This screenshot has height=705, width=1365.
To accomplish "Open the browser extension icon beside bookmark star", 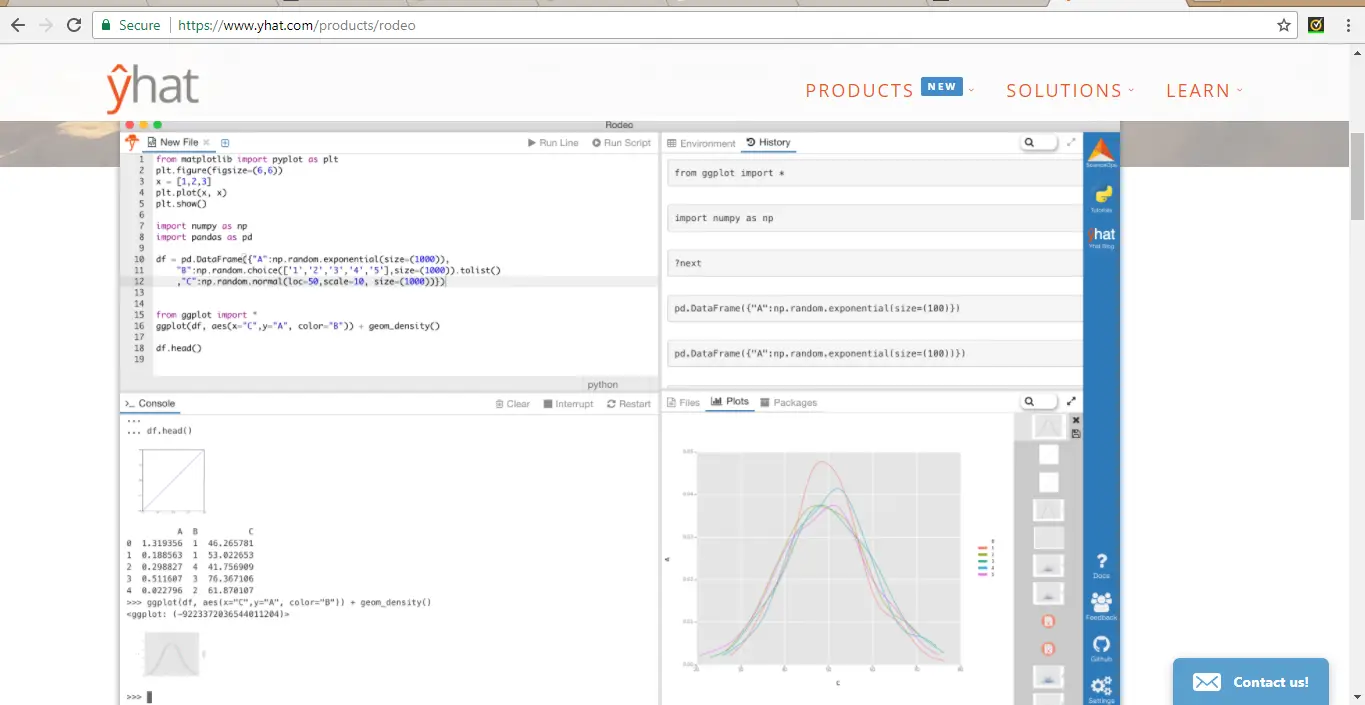I will click(x=1317, y=25).
